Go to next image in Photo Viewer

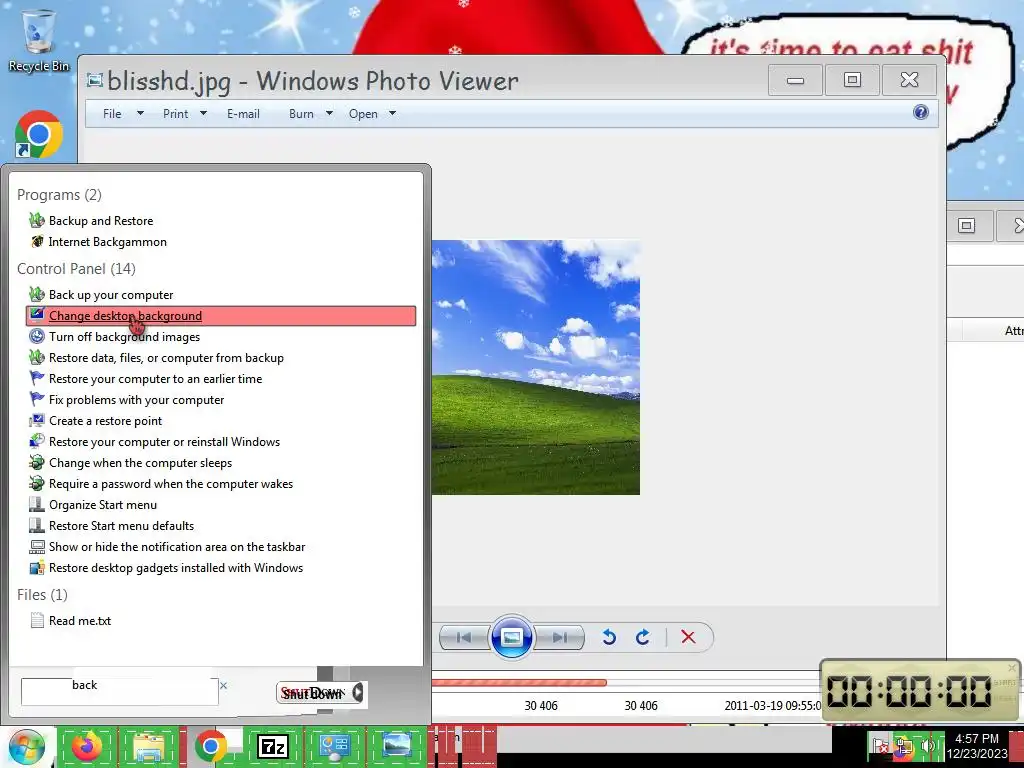click(x=559, y=637)
